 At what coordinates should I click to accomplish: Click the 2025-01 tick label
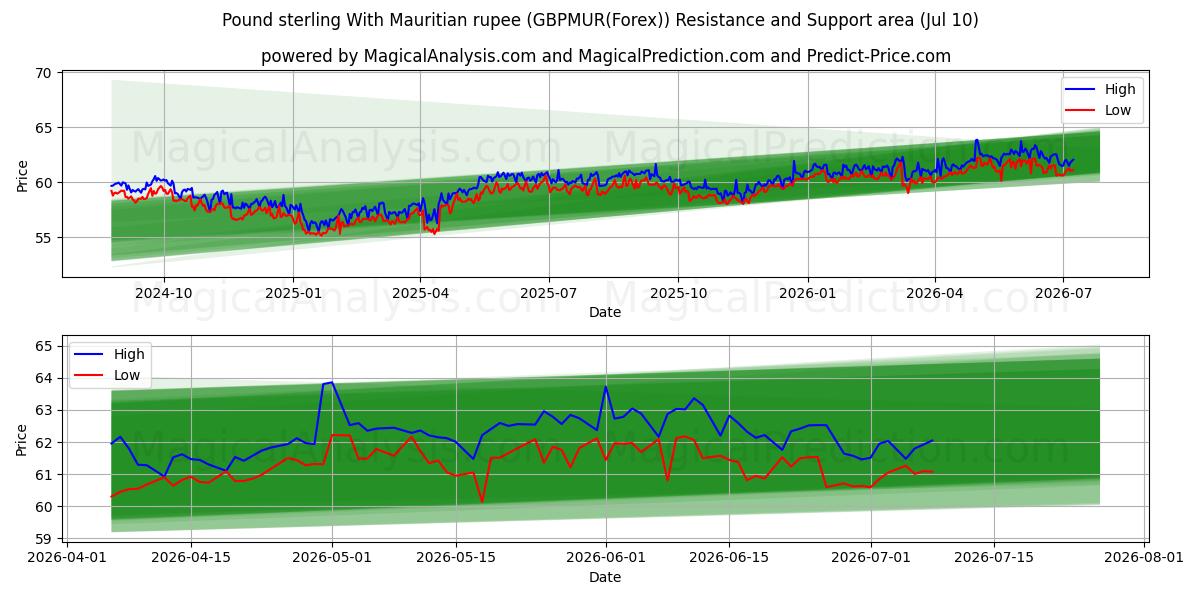tap(293, 294)
